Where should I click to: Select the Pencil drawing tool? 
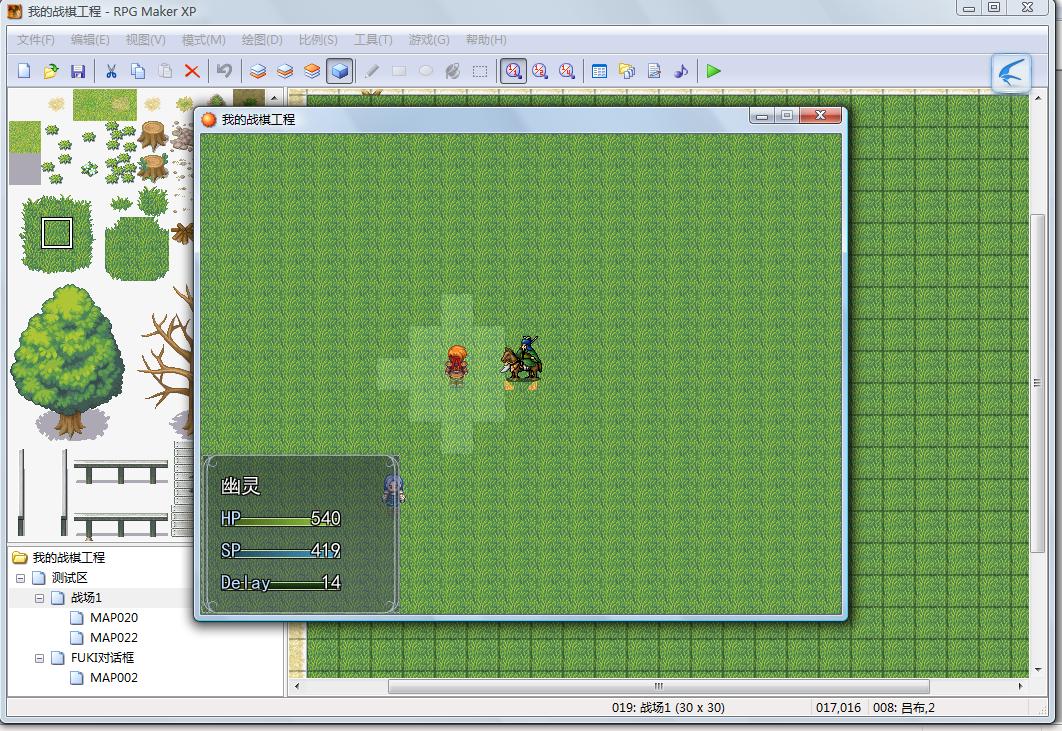372,71
